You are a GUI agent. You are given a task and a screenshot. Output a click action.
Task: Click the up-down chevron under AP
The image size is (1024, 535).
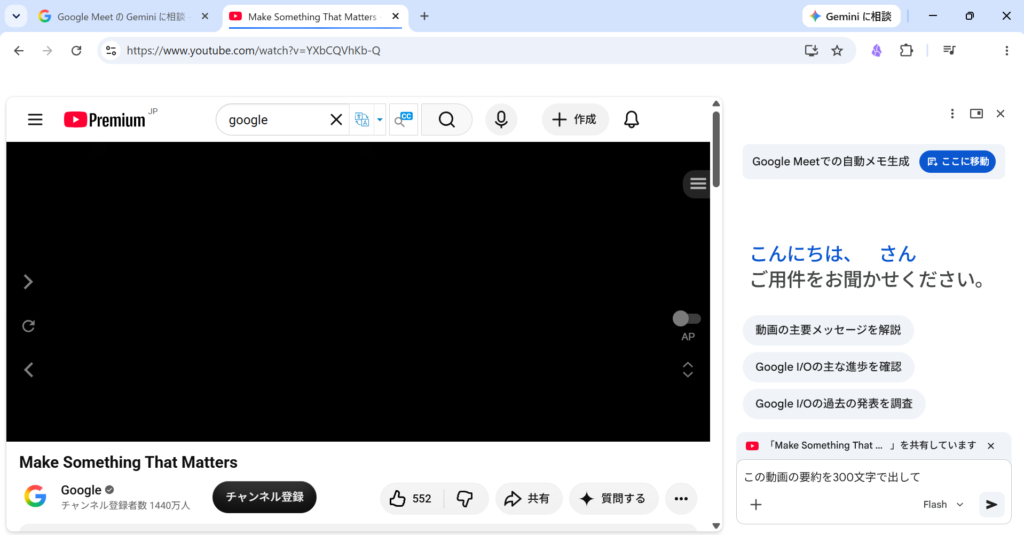click(688, 370)
